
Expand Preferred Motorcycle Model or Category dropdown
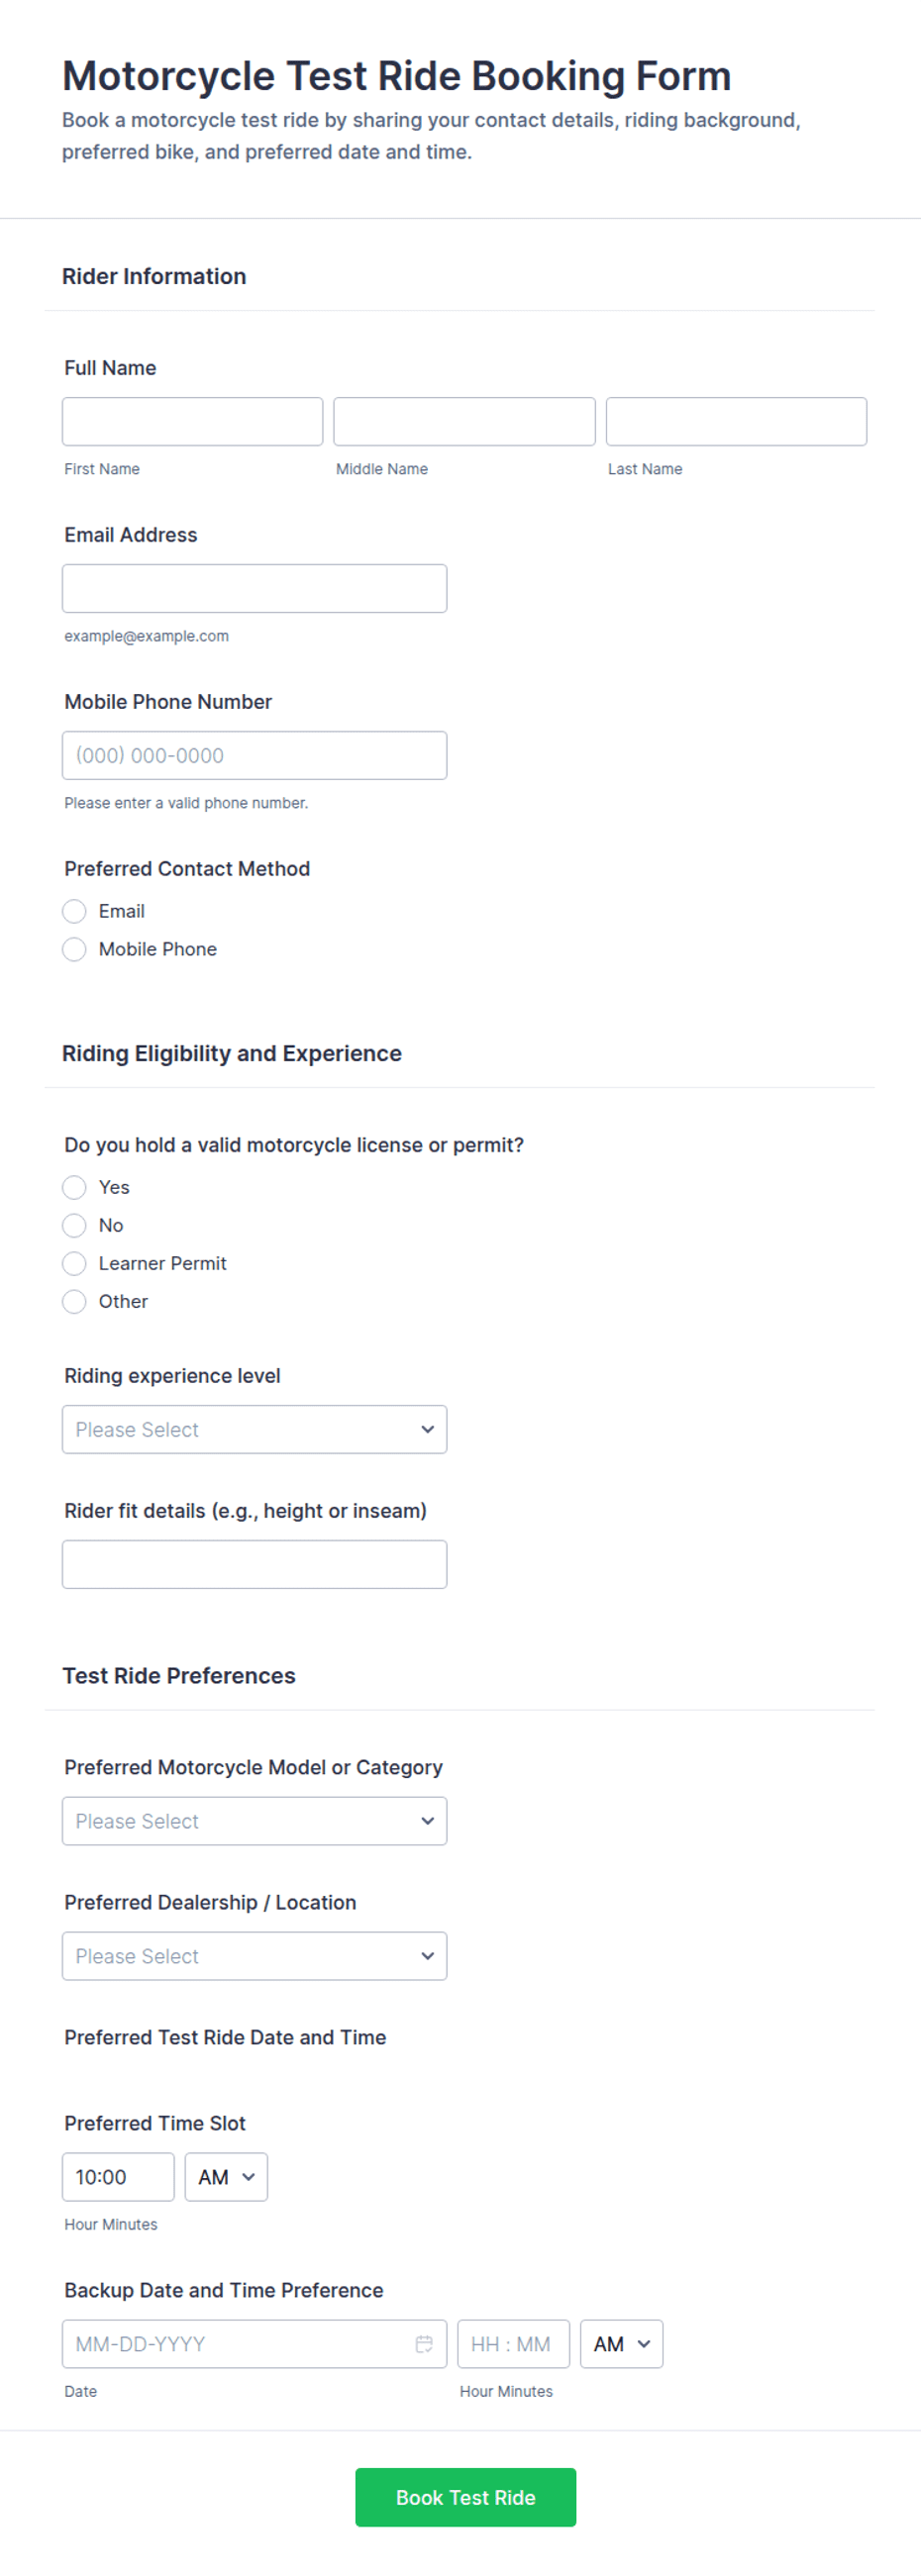click(x=254, y=1820)
